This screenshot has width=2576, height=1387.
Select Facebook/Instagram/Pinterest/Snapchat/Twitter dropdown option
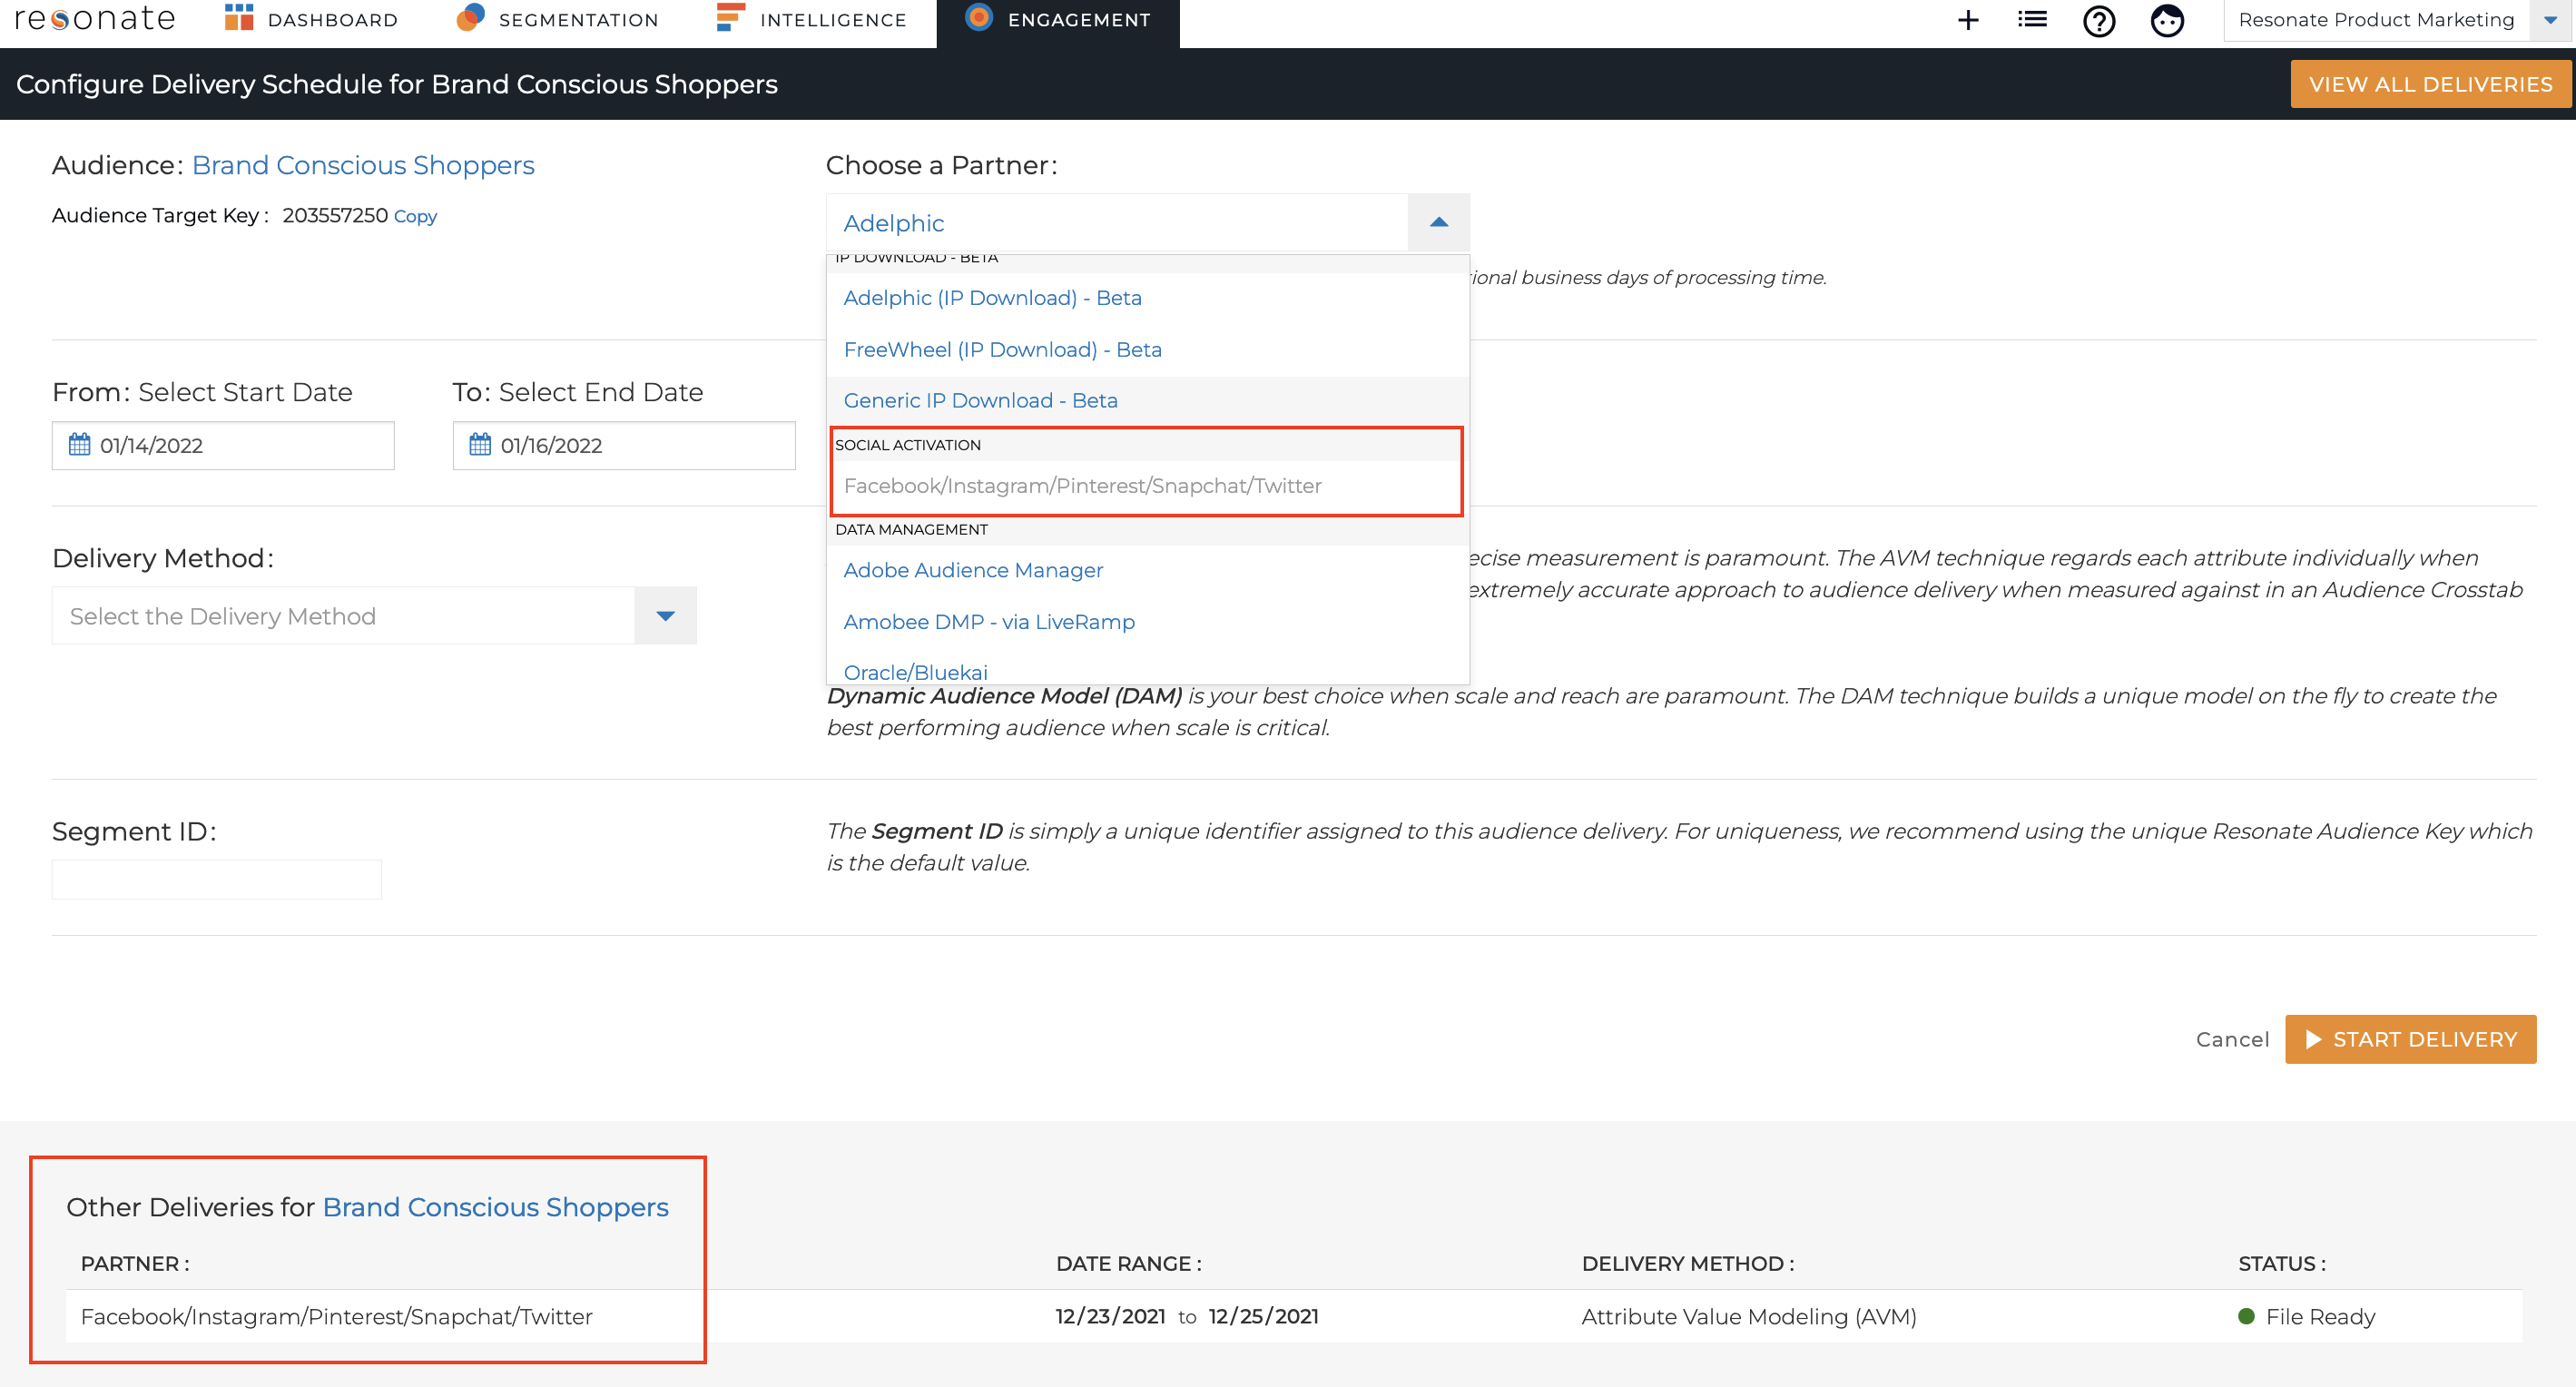1147,485
